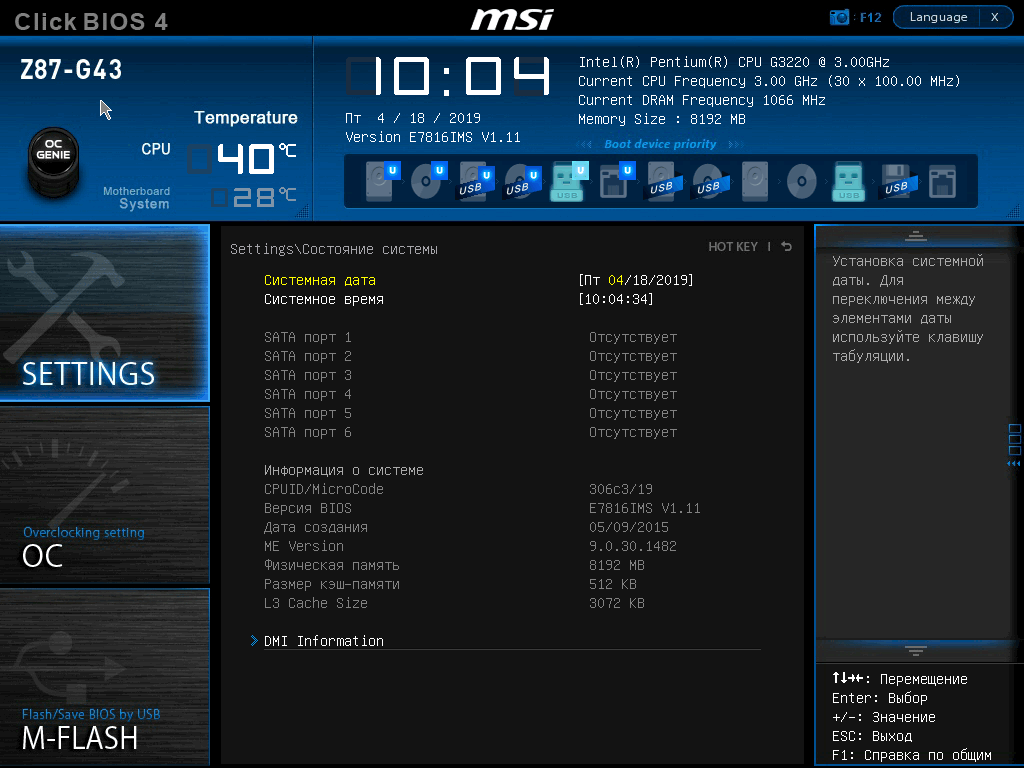
Task: Open the HOT KEY list
Action: pos(733,247)
